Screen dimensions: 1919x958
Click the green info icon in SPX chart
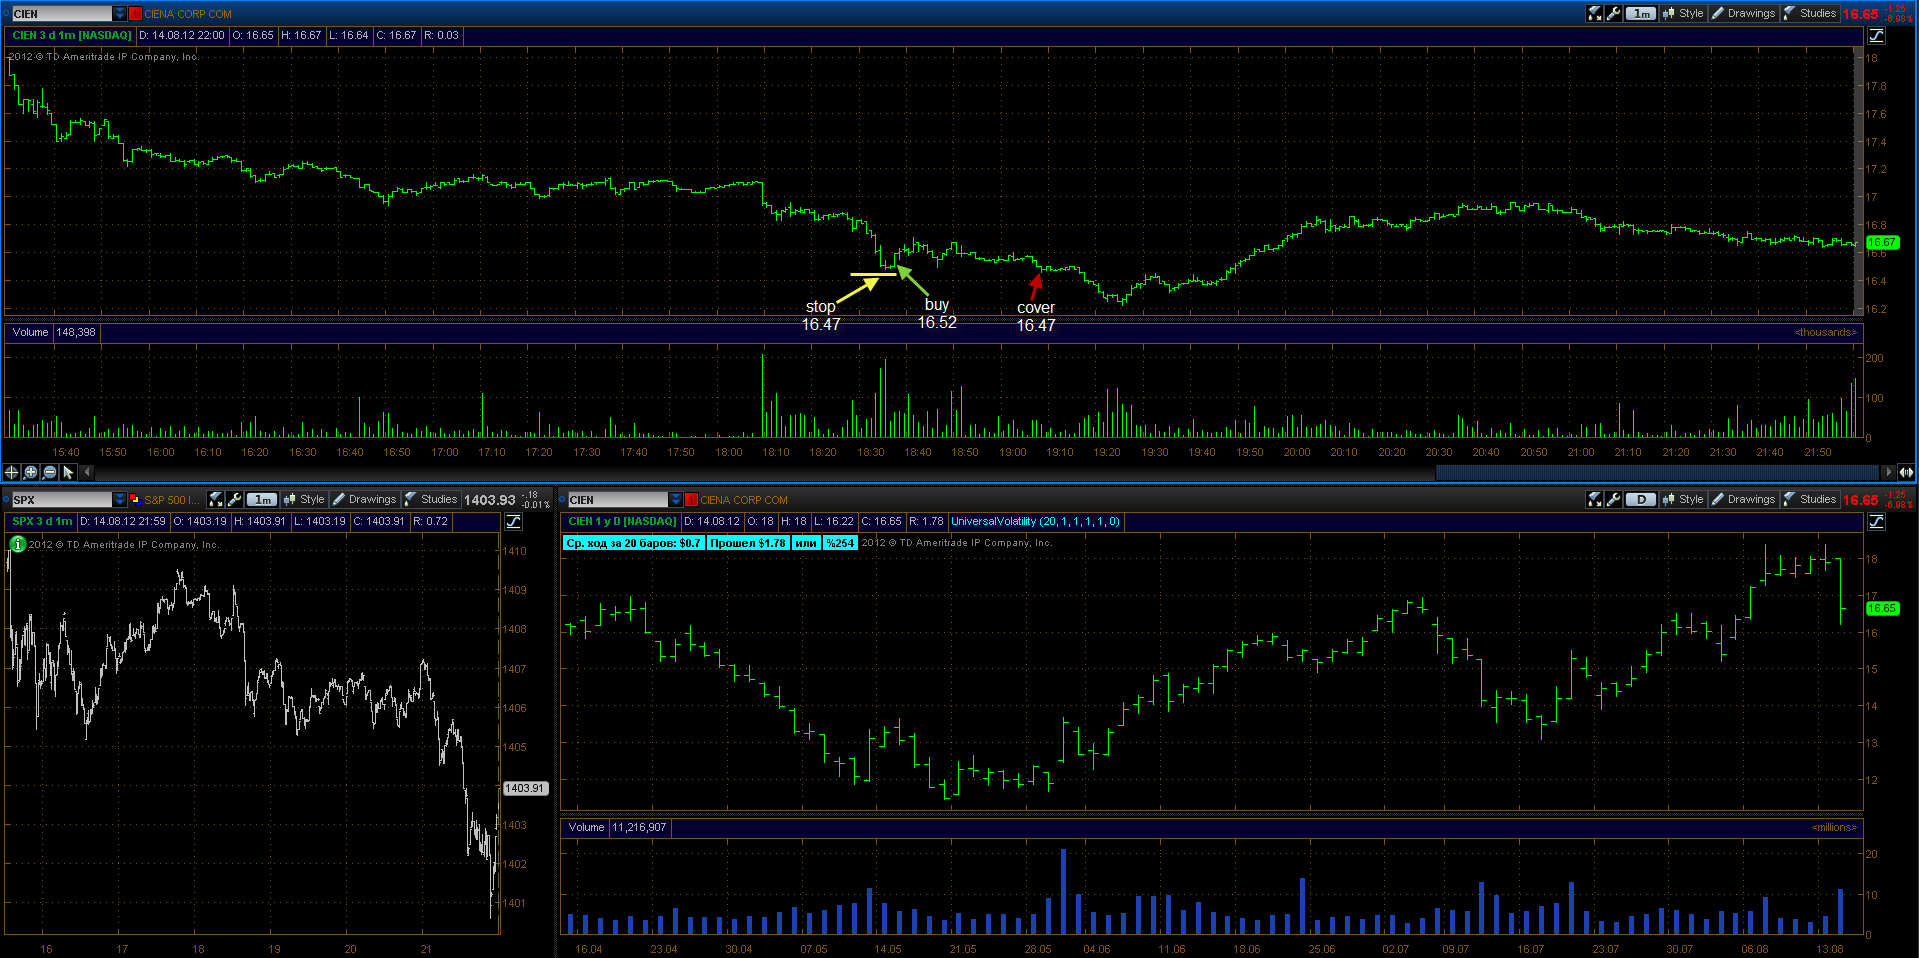click(17, 544)
